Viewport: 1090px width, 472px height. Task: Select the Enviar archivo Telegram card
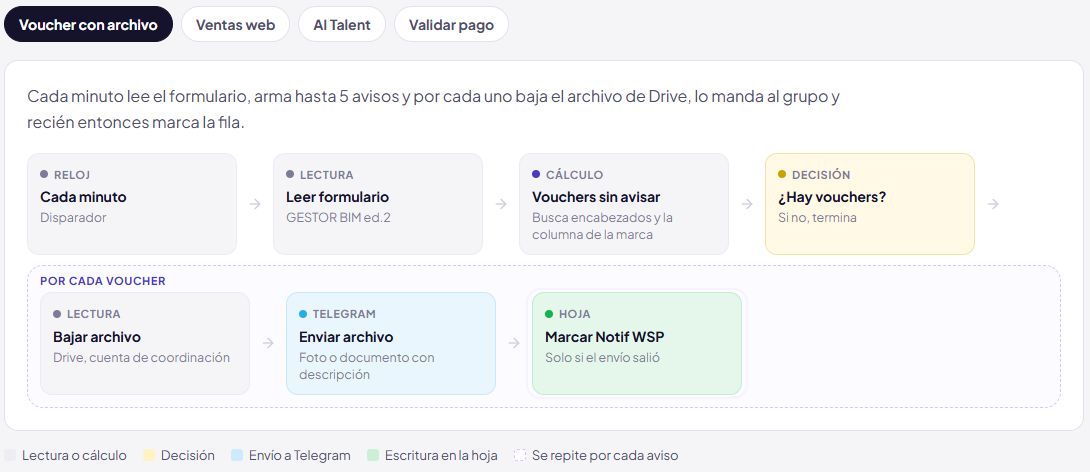(x=391, y=343)
